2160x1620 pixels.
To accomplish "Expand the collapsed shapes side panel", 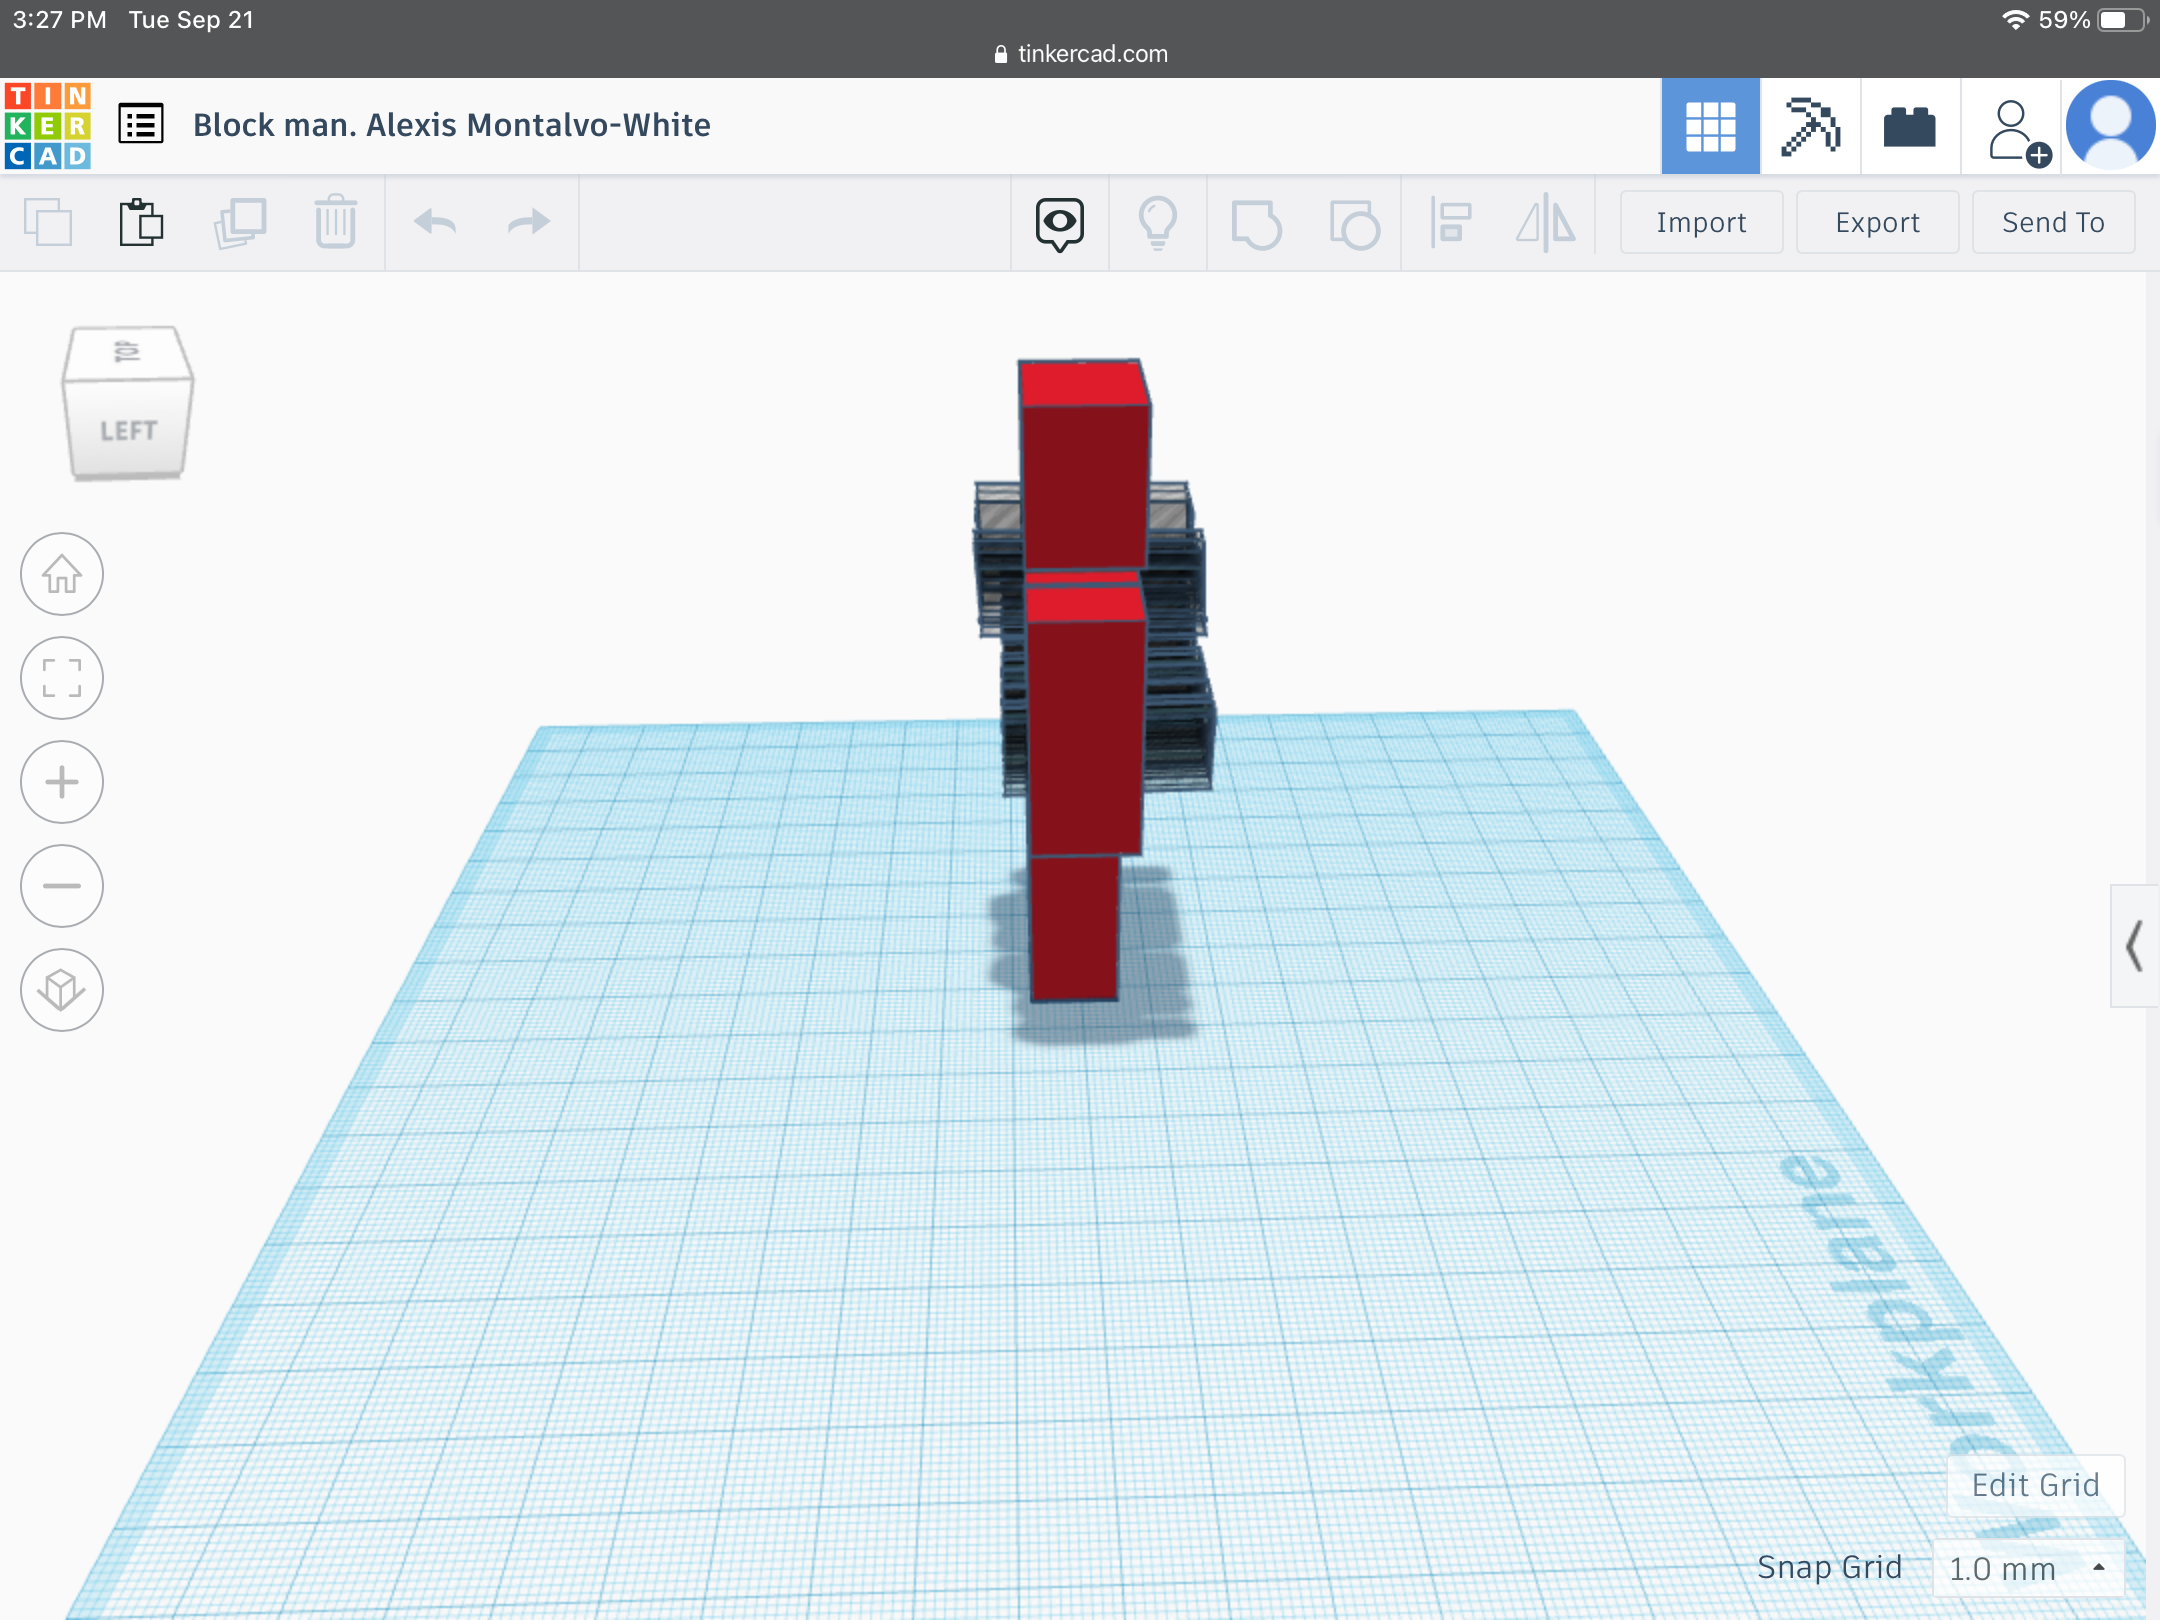I will [x=2134, y=946].
